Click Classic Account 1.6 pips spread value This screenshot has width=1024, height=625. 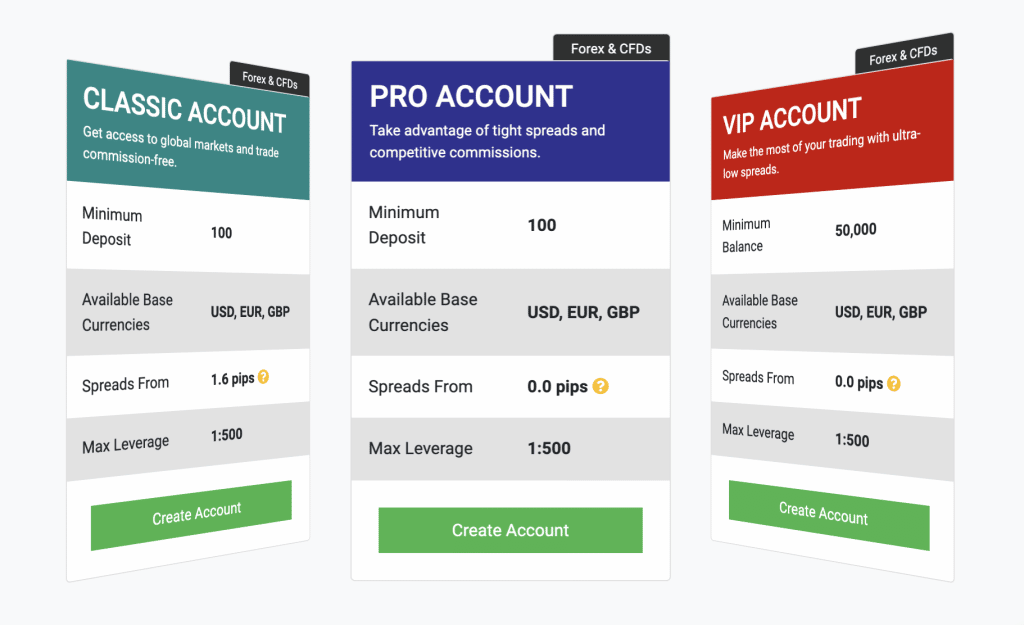click(x=232, y=379)
